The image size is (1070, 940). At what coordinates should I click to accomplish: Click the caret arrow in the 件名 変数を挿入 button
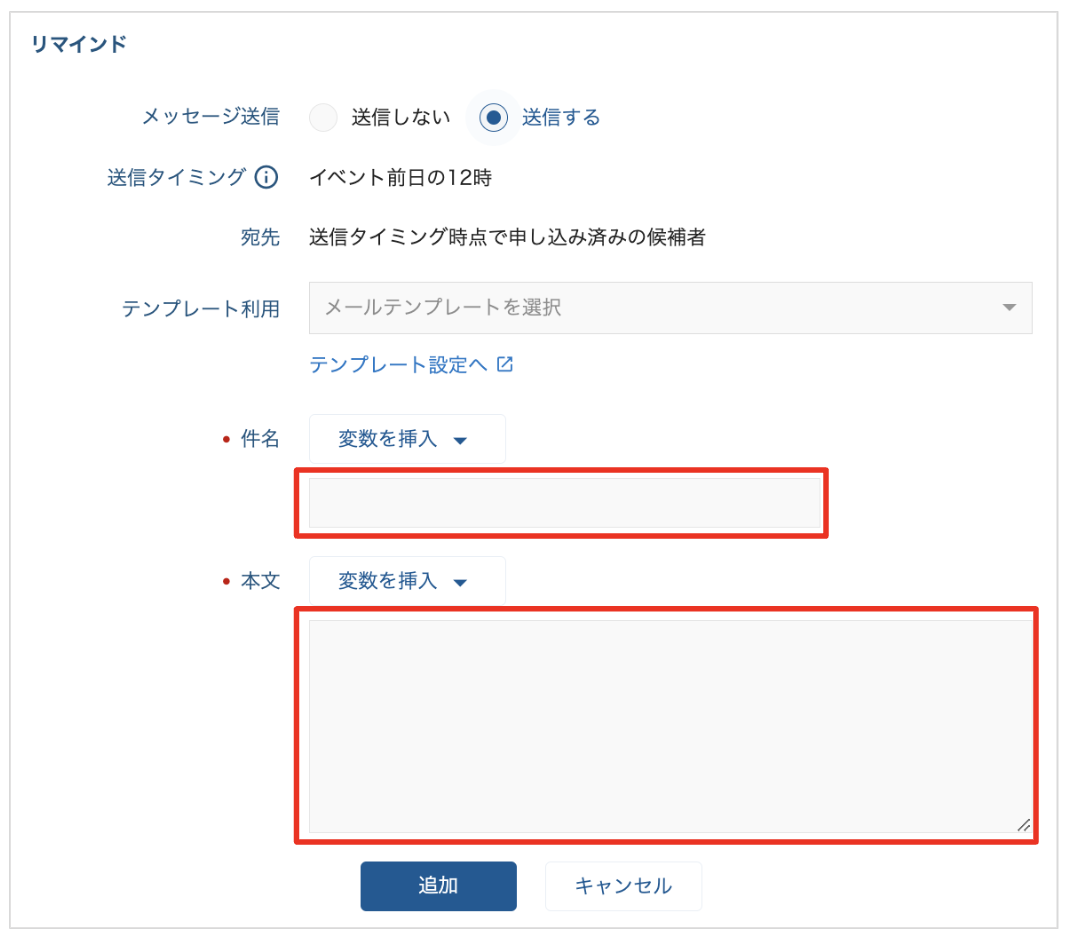tap(460, 440)
